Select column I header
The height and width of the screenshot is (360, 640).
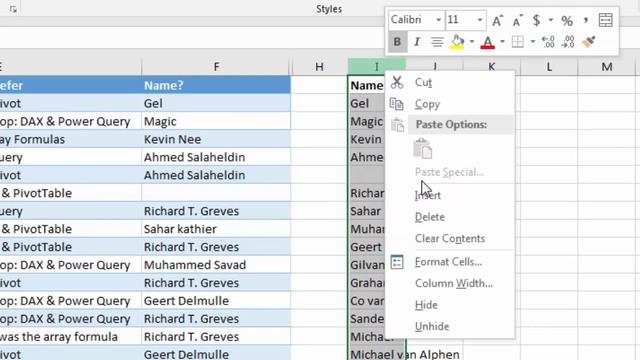coord(376,67)
